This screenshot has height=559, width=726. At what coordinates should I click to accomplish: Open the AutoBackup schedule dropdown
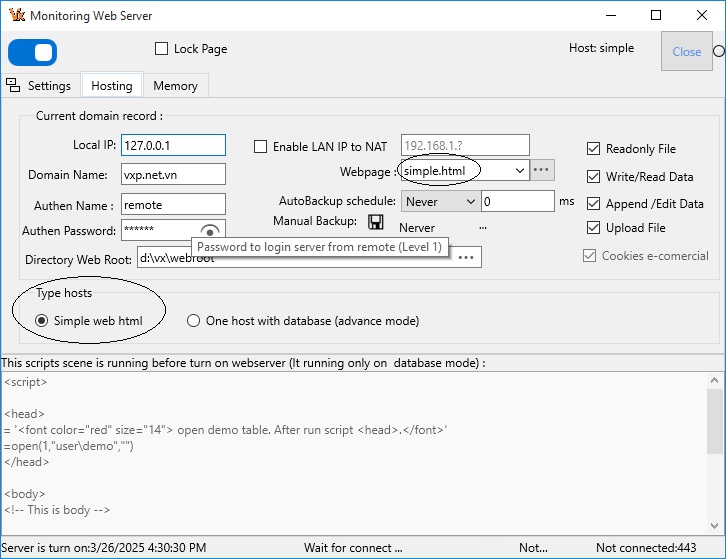pyautogui.click(x=471, y=201)
